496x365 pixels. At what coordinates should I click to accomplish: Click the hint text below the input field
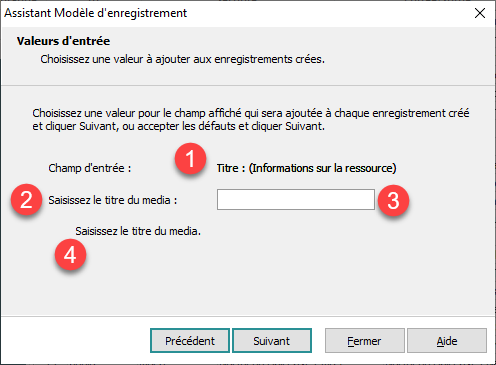point(138,231)
